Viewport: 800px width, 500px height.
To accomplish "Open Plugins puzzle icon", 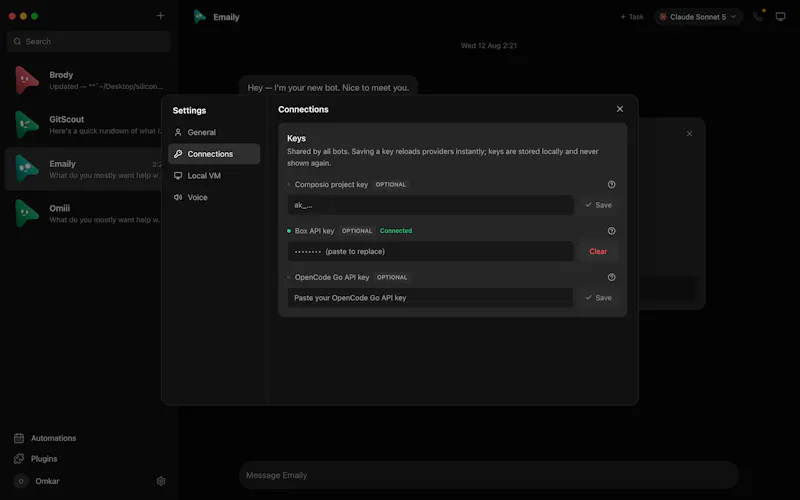I will pyautogui.click(x=19, y=459).
